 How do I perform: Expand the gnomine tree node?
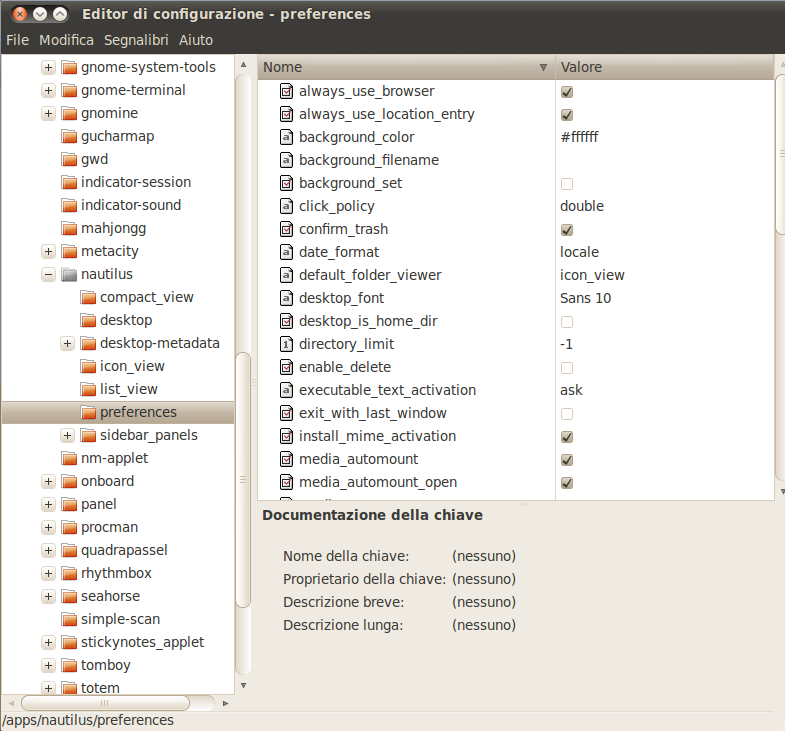click(48, 113)
